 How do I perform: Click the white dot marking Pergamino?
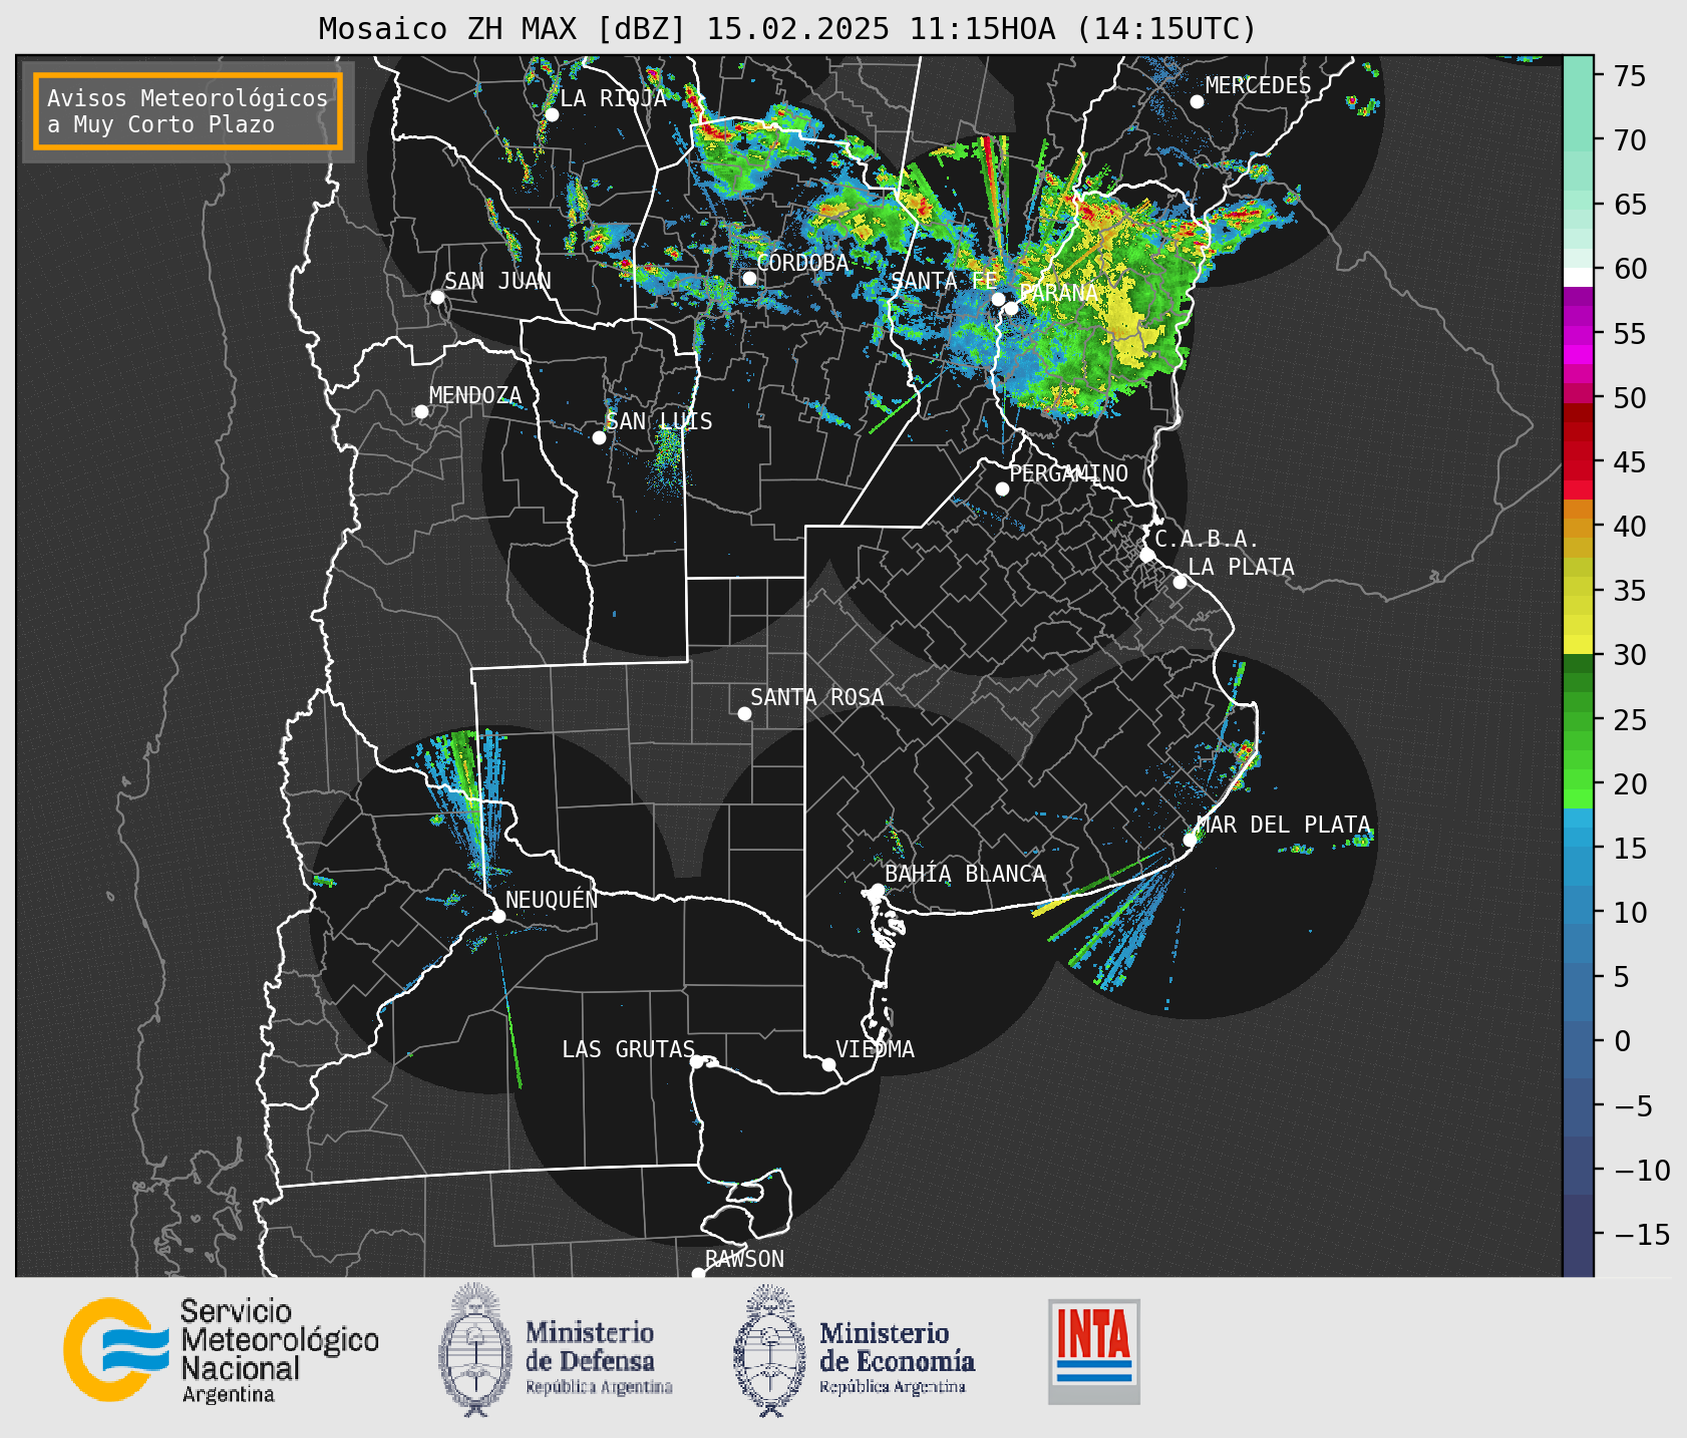pos(1002,489)
